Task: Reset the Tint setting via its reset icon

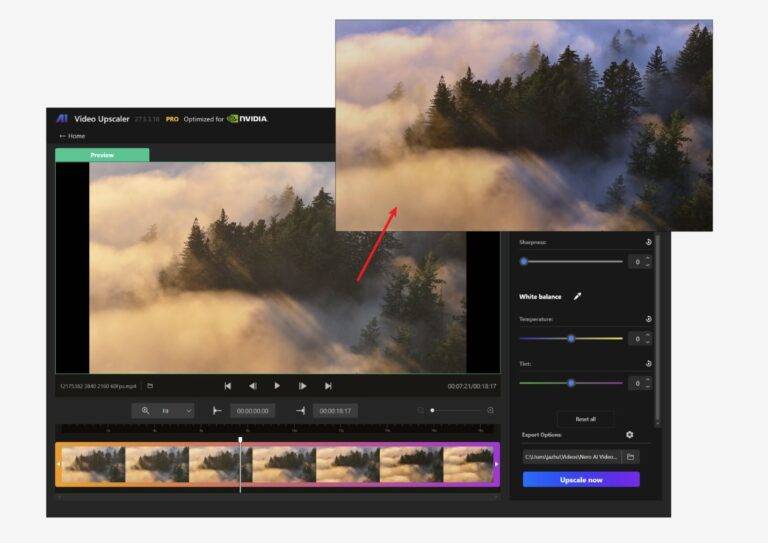Action: tap(648, 364)
